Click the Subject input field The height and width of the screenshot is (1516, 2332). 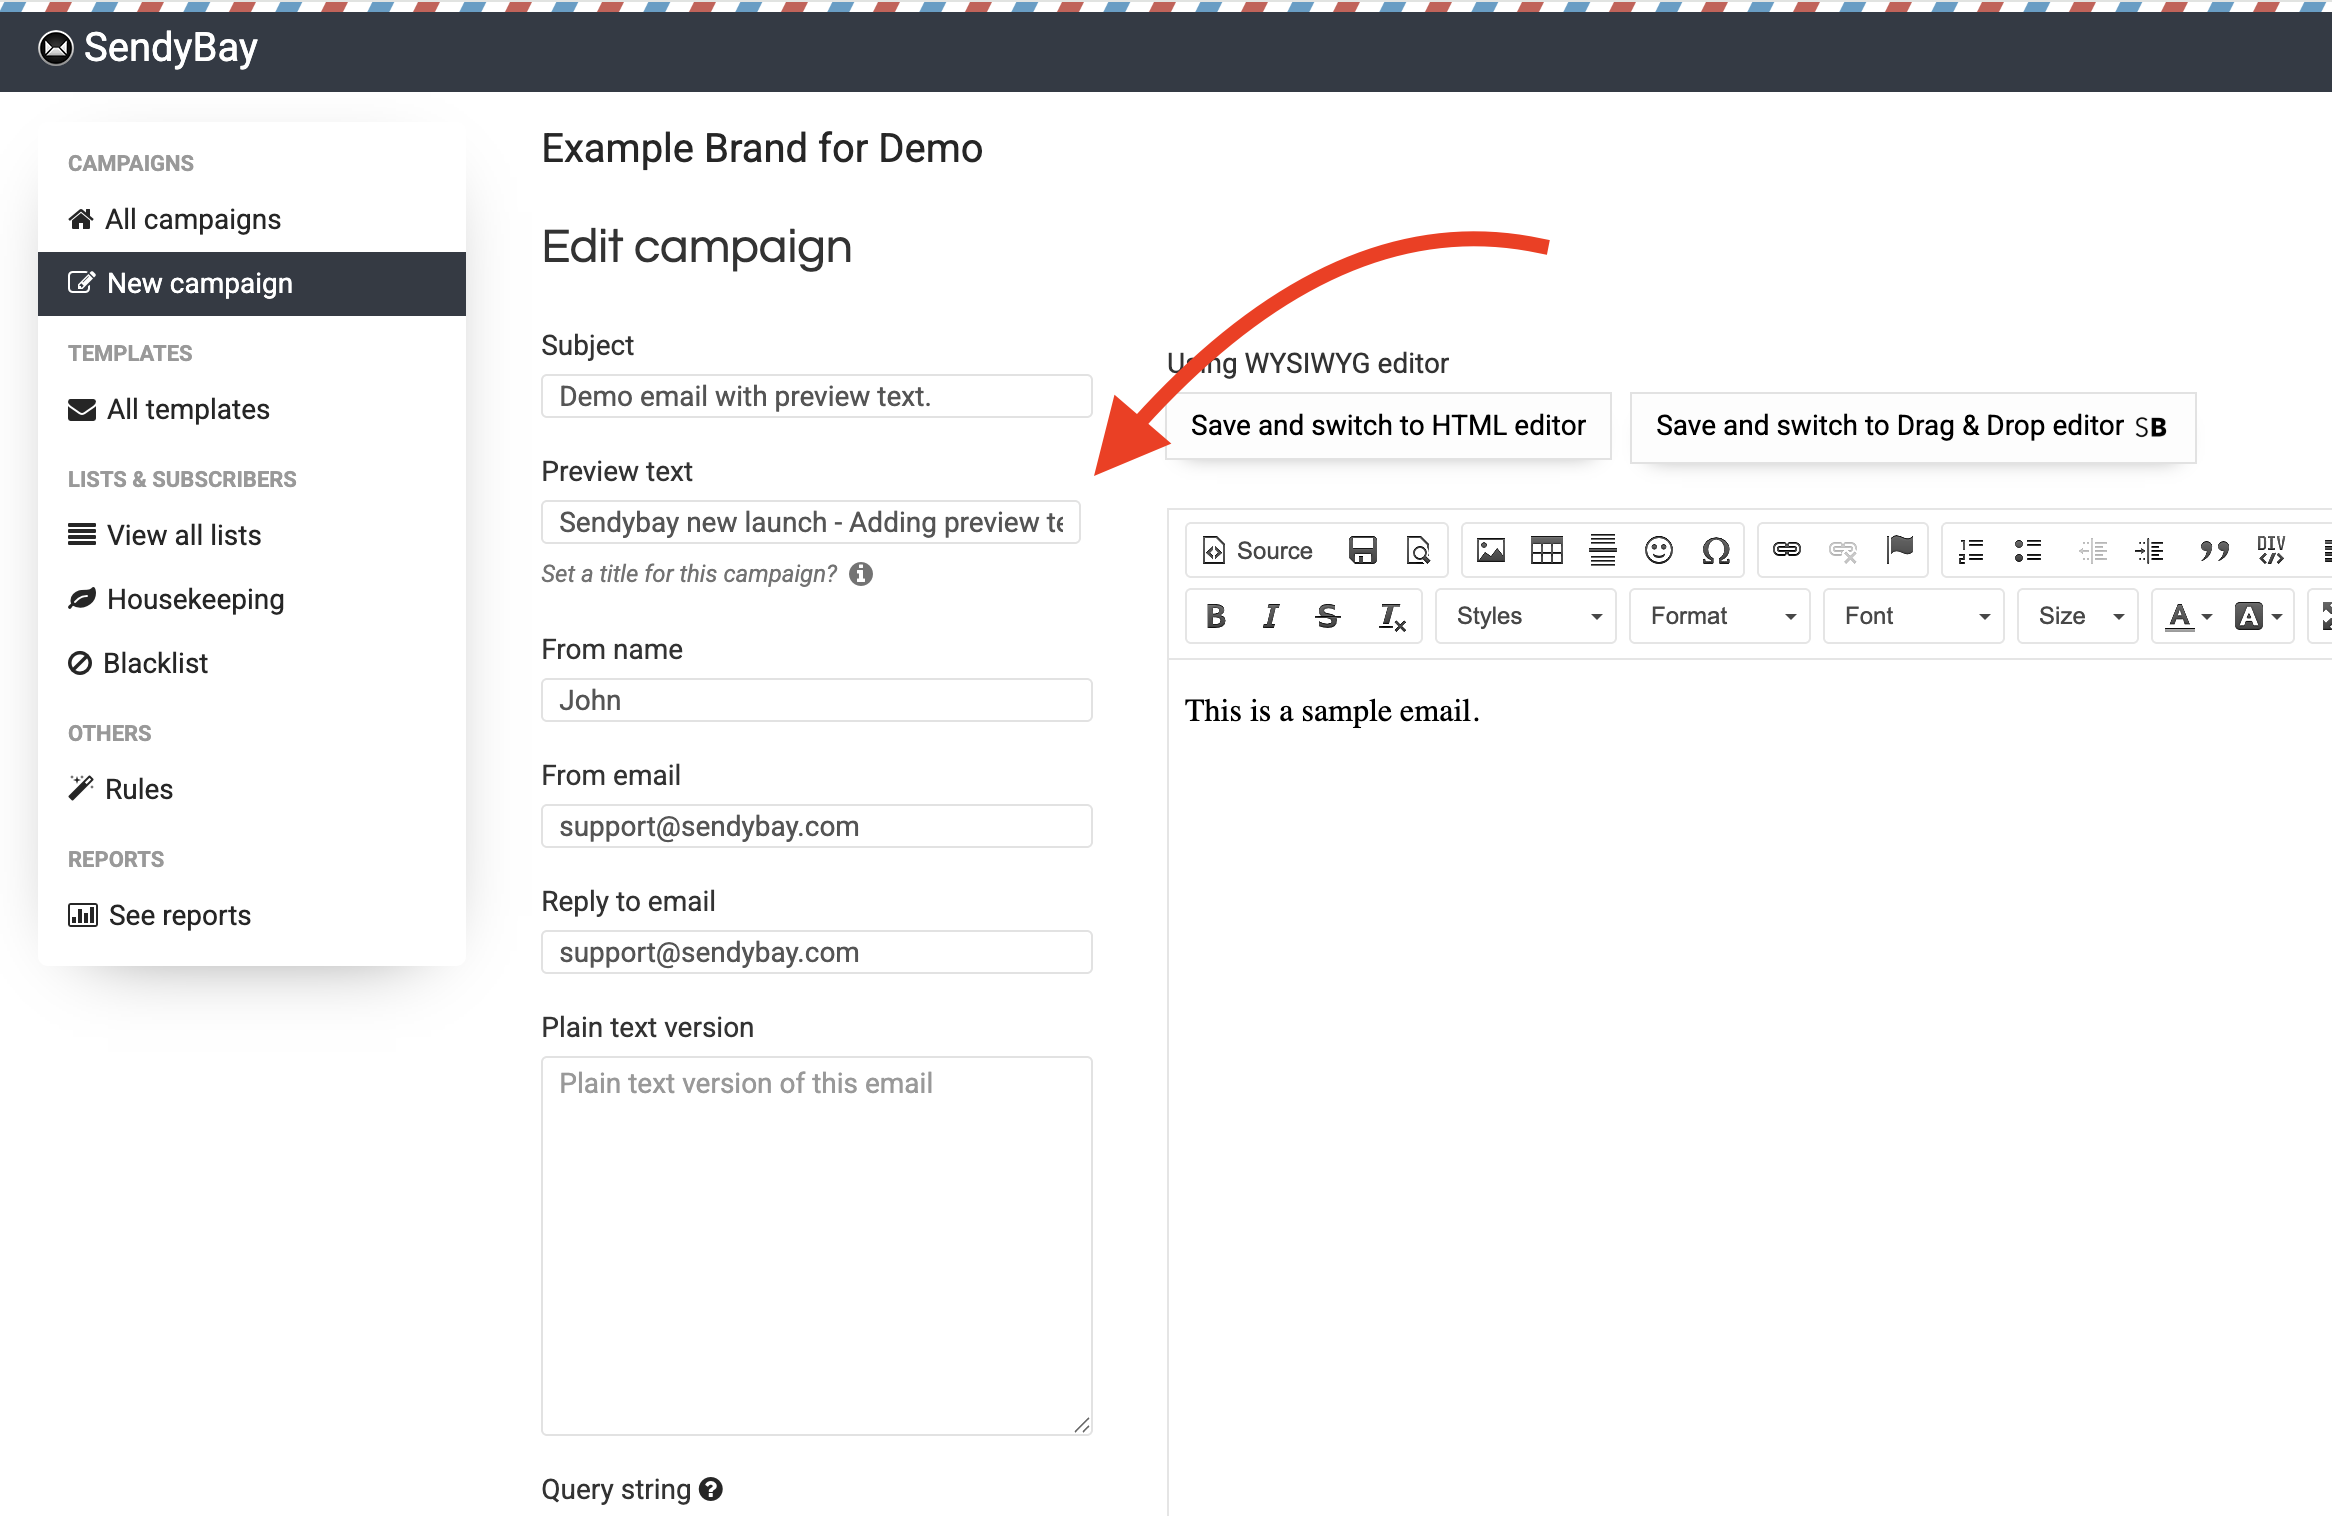pyautogui.click(x=816, y=396)
